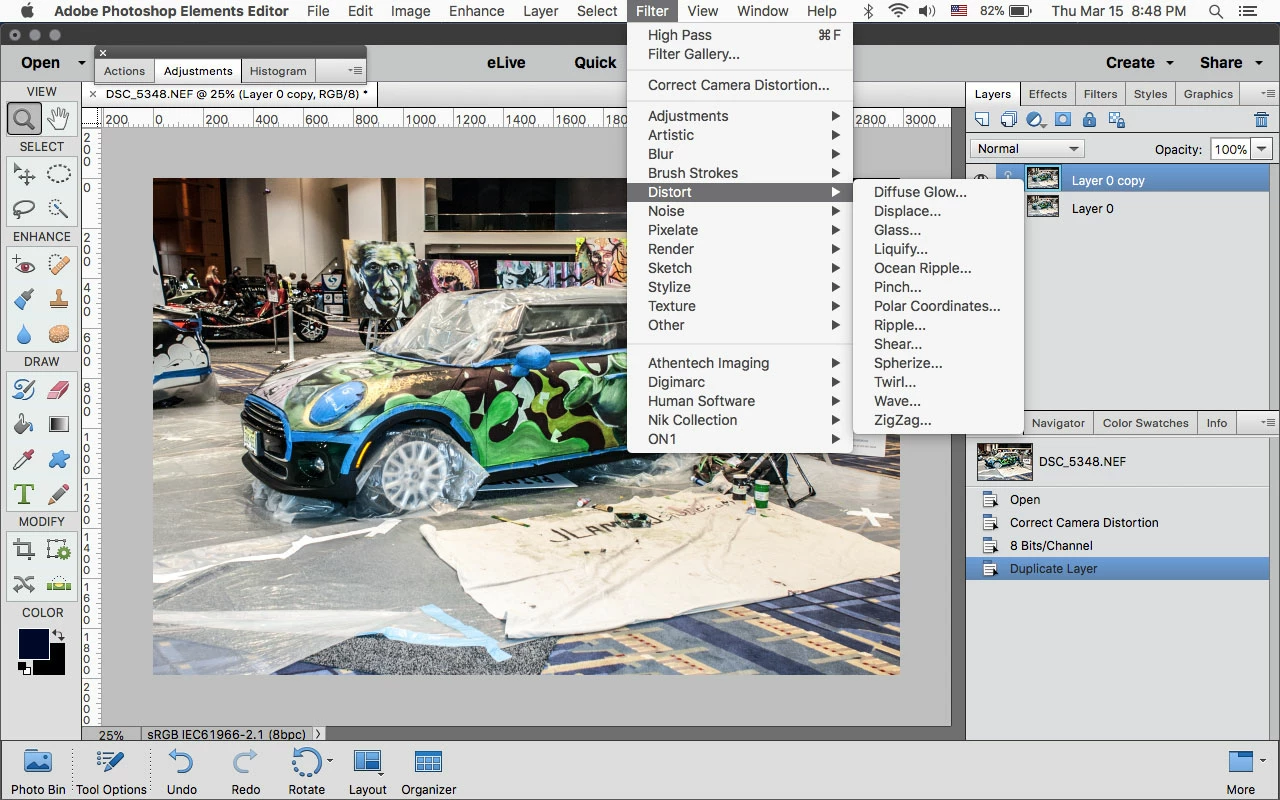Open Tool Options panel
The width and height of the screenshot is (1280, 800).
pyautogui.click(x=111, y=771)
